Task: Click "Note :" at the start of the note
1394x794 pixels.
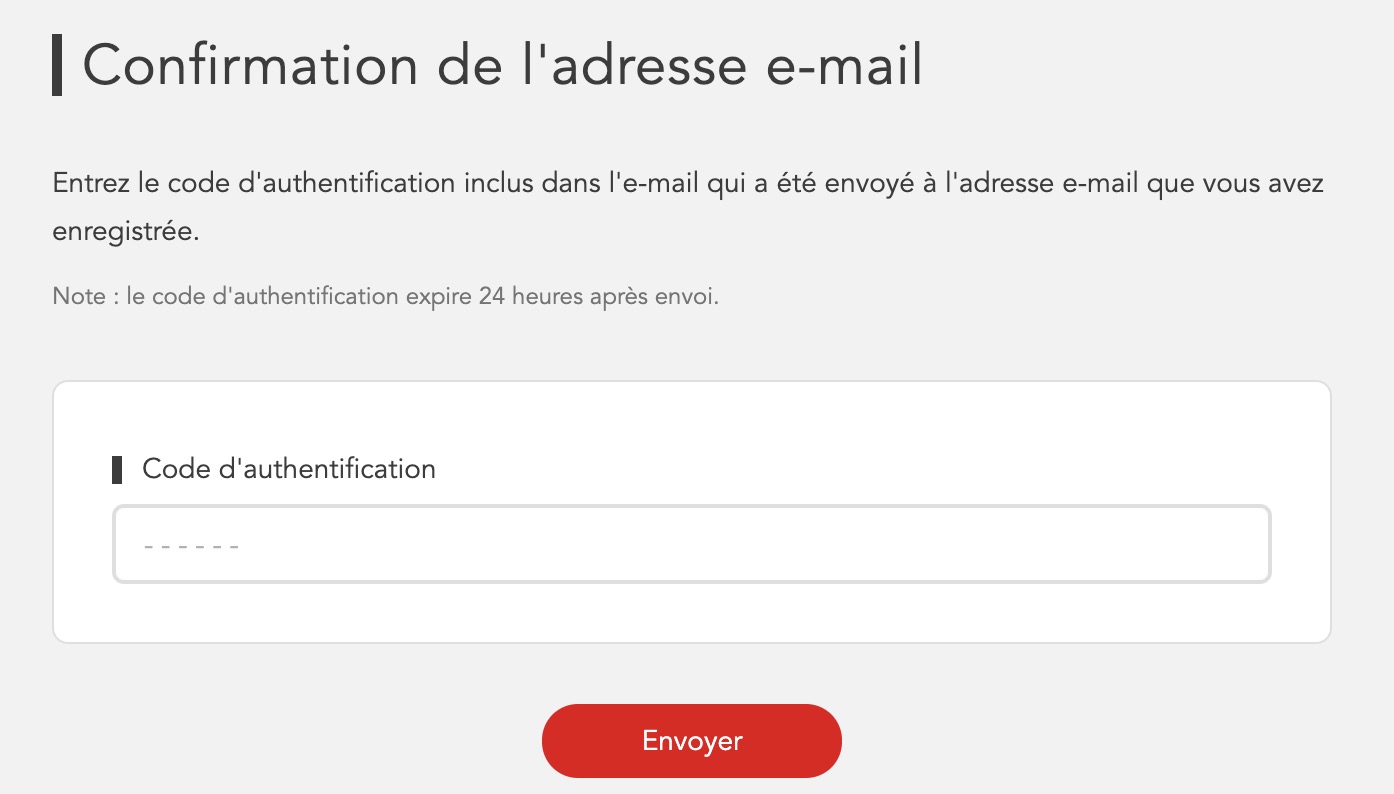Action: coord(86,298)
